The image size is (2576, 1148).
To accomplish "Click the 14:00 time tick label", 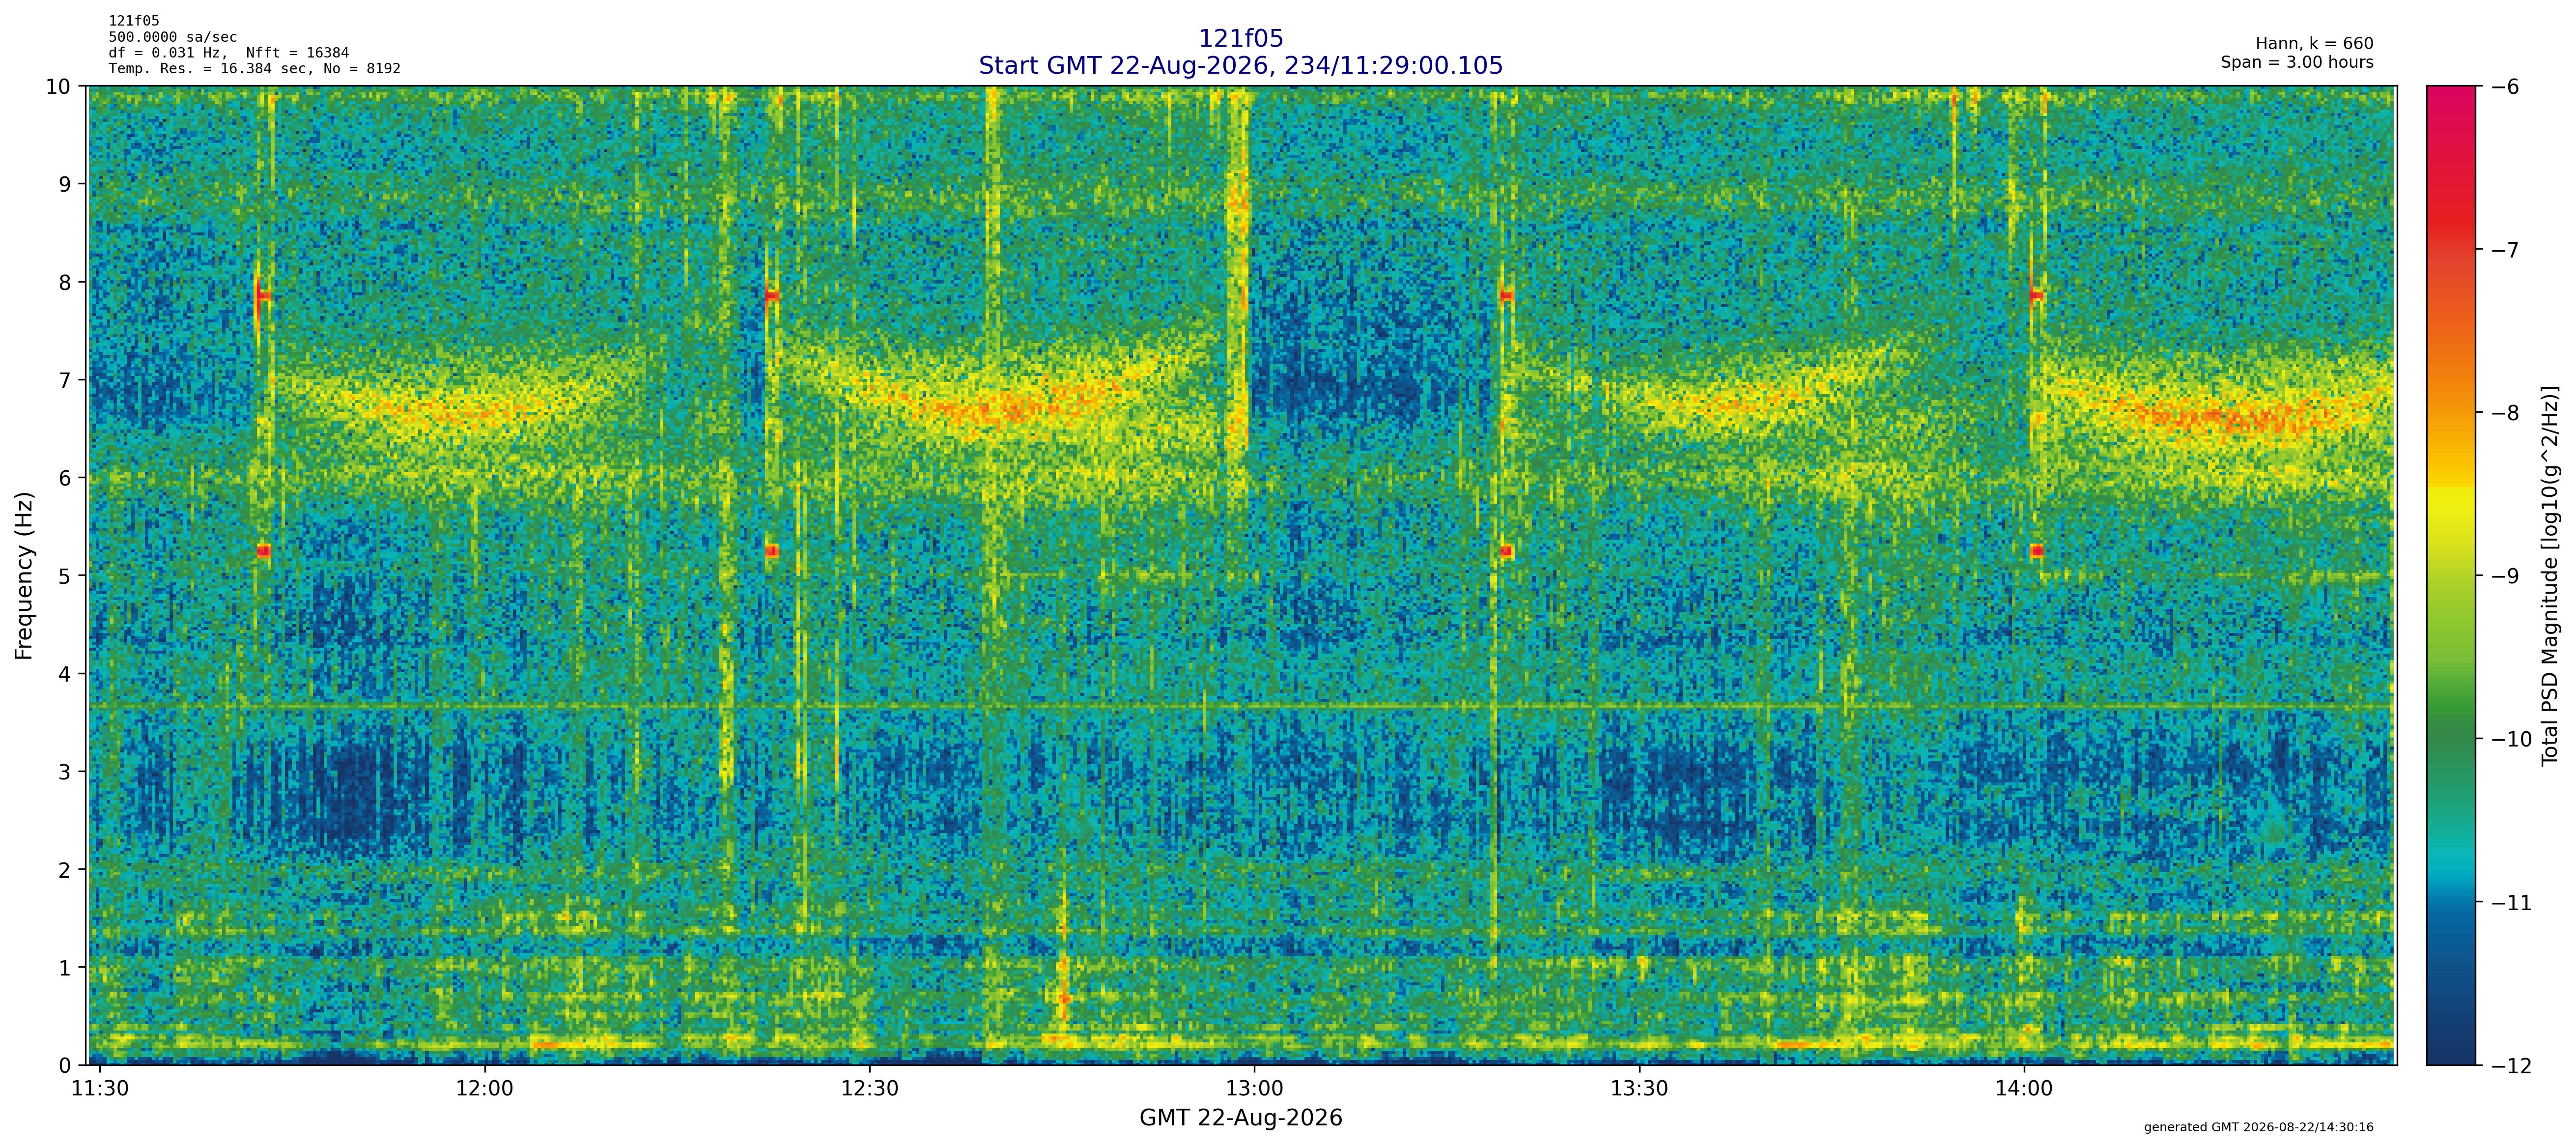I will 2025,1089.
